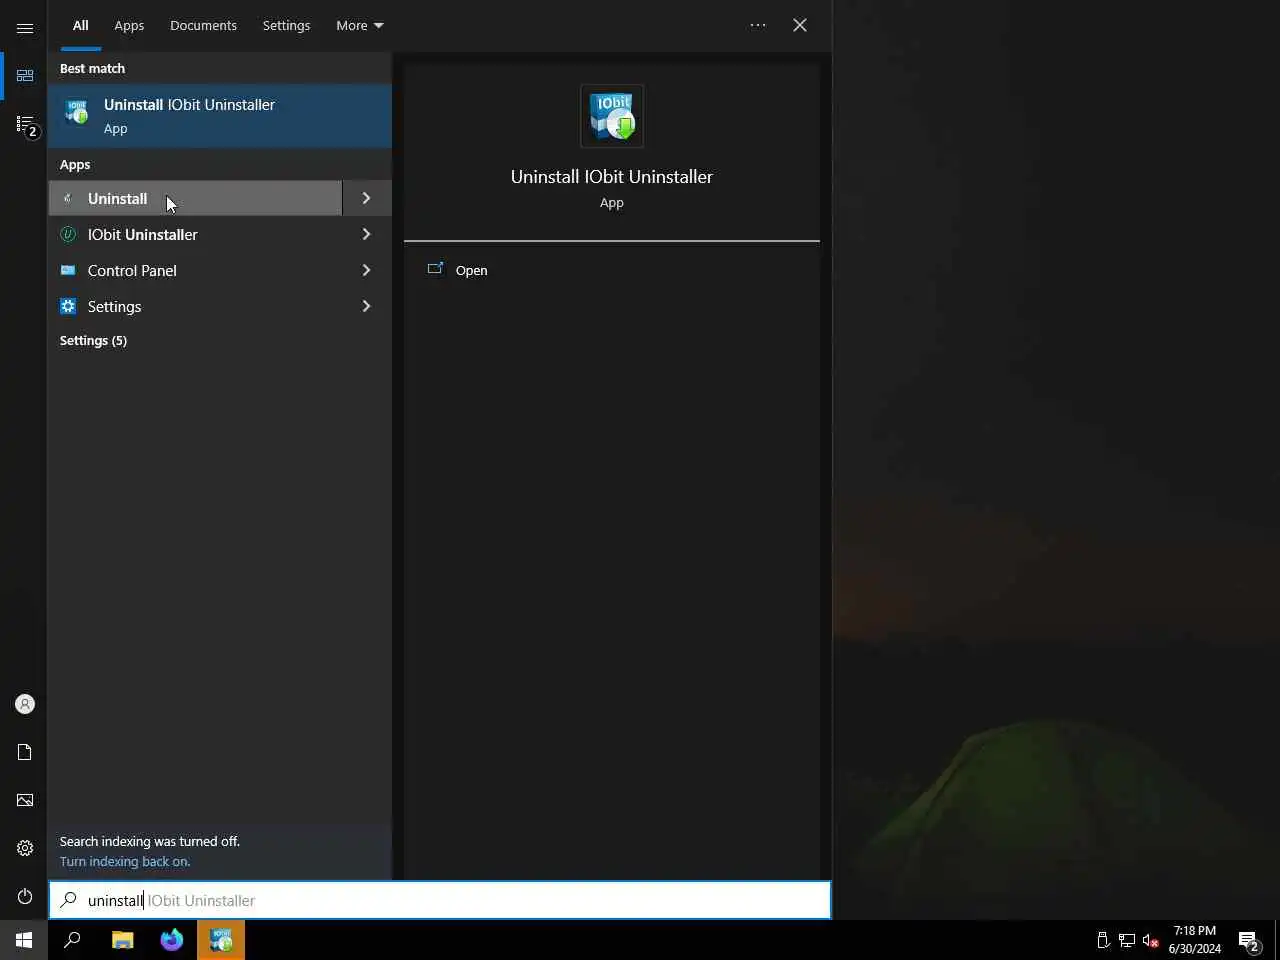
Task: Click the more options ellipsis icon
Action: click(x=758, y=25)
